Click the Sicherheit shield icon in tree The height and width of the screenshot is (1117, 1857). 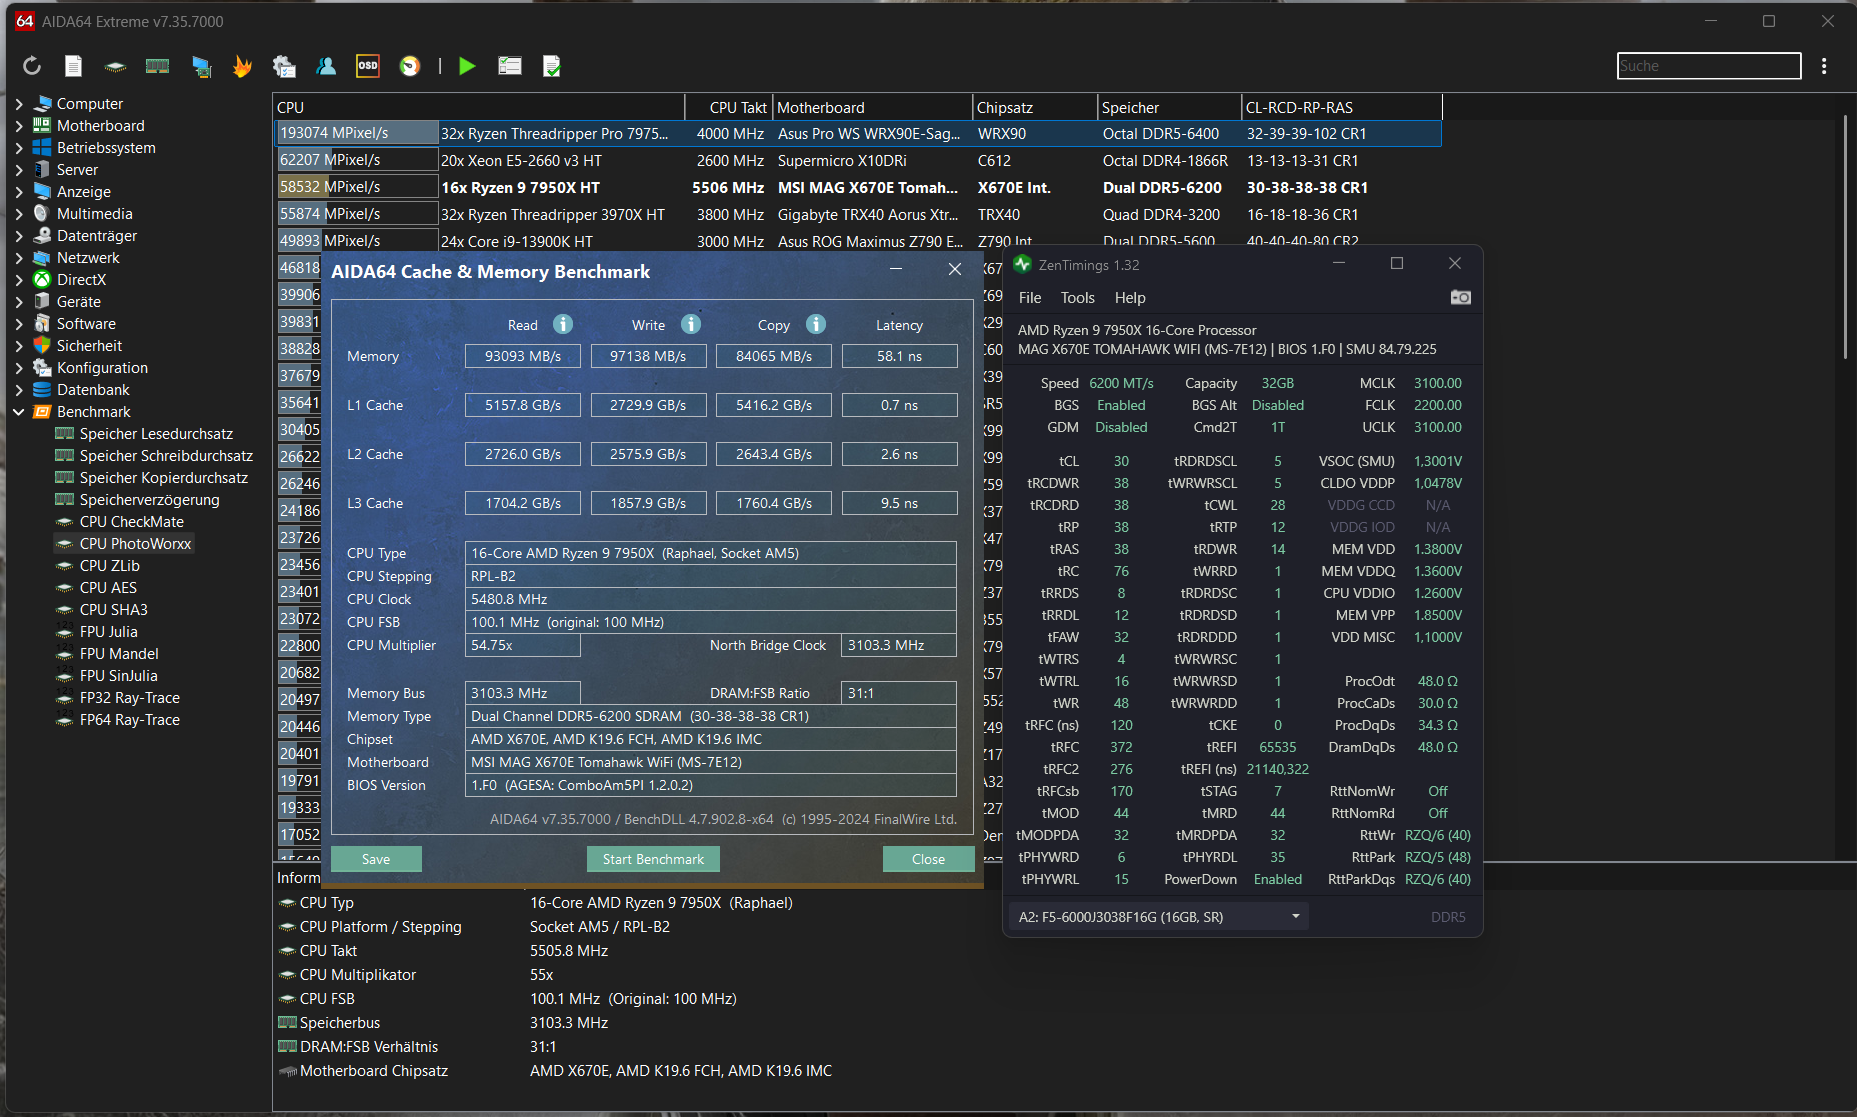point(42,346)
